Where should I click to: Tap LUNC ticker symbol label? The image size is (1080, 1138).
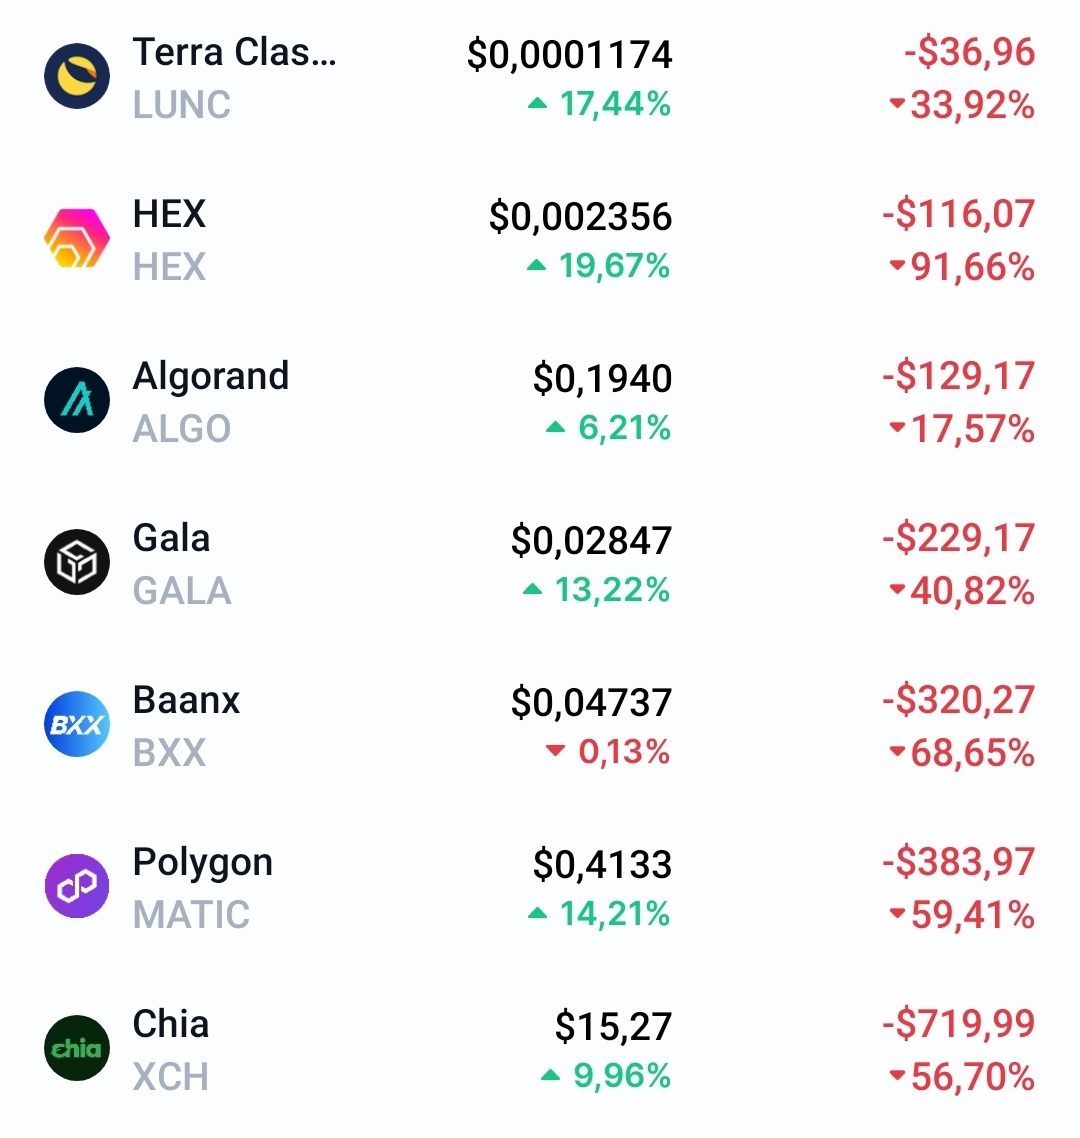click(182, 105)
